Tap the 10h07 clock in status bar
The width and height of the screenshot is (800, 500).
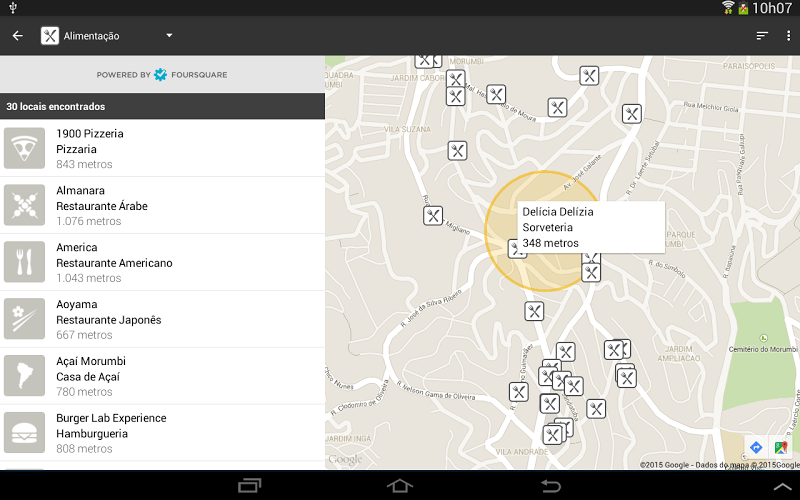(x=772, y=8)
